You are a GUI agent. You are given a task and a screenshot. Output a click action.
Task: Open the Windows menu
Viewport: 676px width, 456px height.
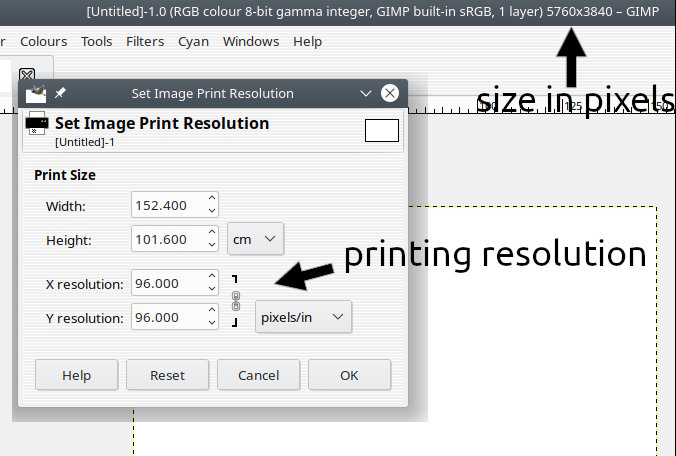pos(251,41)
